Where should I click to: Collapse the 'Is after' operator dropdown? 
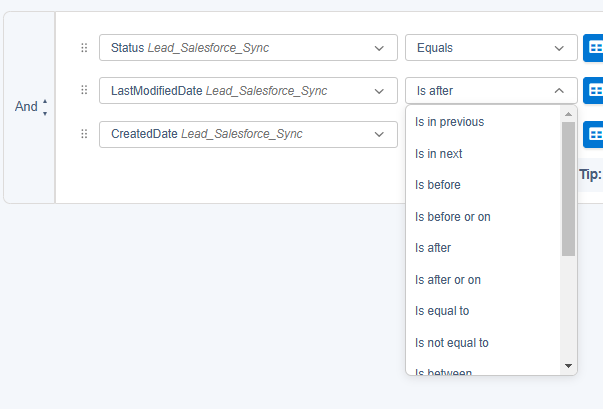(490, 91)
